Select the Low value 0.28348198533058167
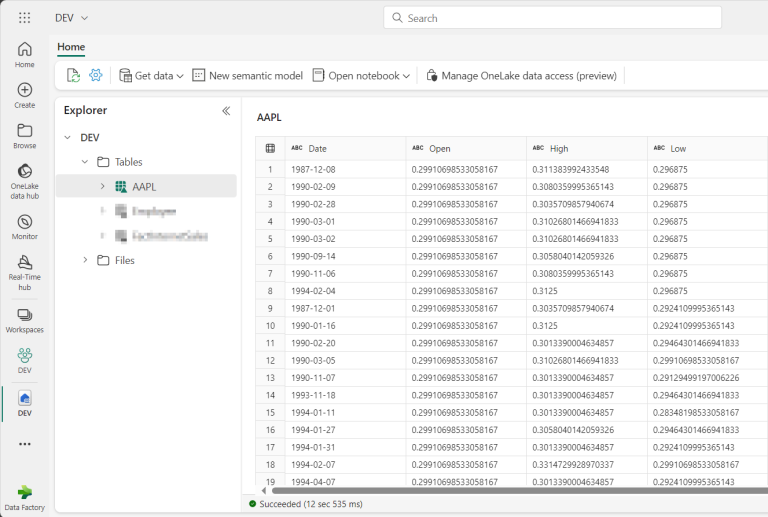Screen dimensions: 768x517 [x=707, y=413]
